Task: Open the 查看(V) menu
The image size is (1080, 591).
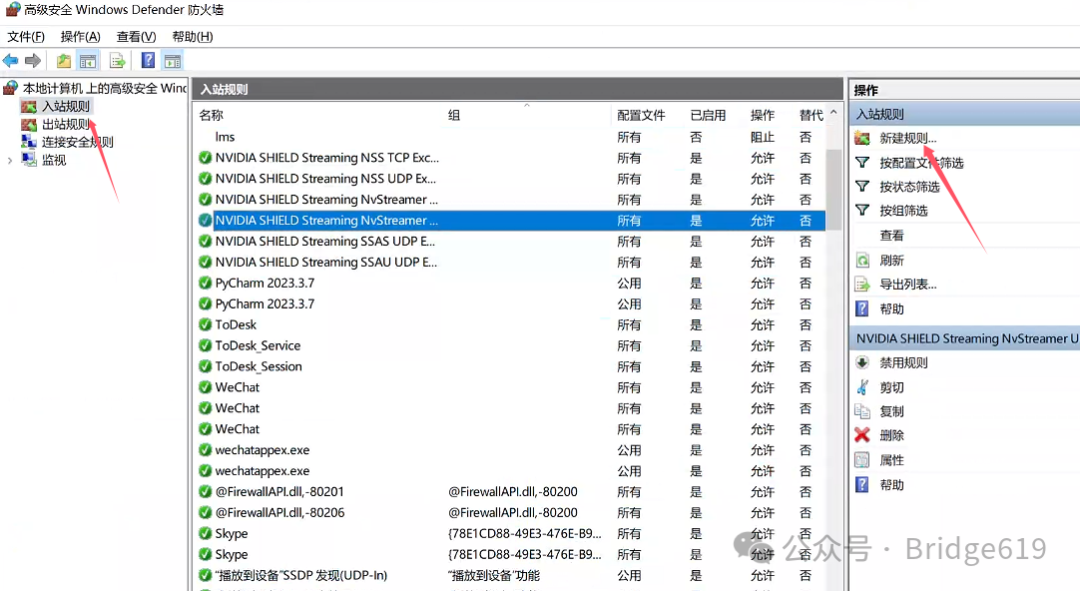Action: (136, 37)
